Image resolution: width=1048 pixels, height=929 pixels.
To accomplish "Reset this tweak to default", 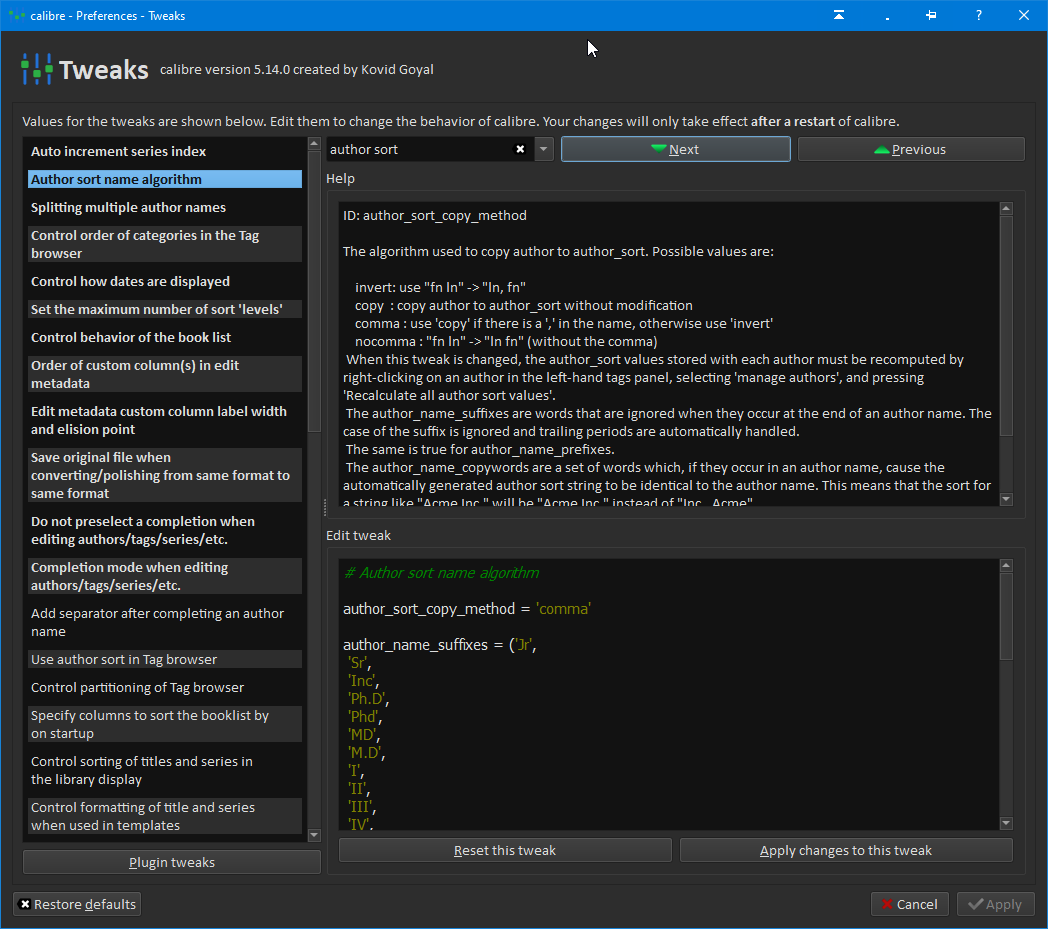I will pyautogui.click(x=505, y=850).
